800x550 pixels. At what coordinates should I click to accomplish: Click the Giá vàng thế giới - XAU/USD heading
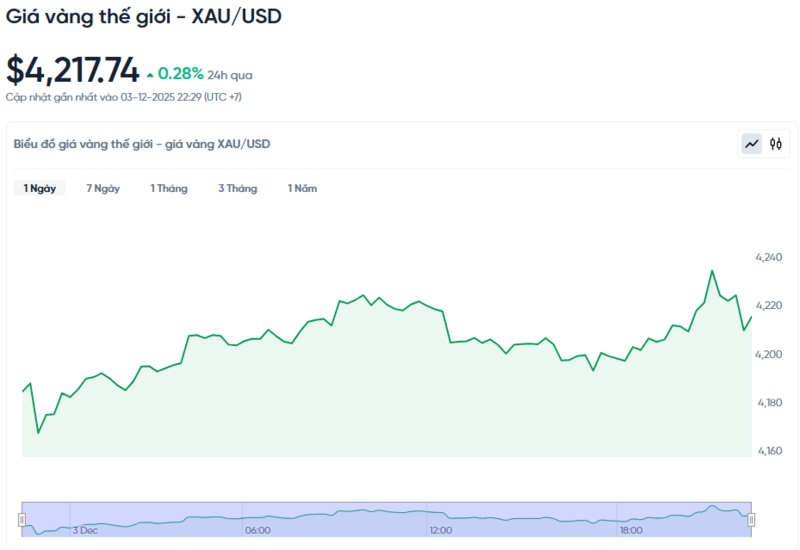click(144, 17)
